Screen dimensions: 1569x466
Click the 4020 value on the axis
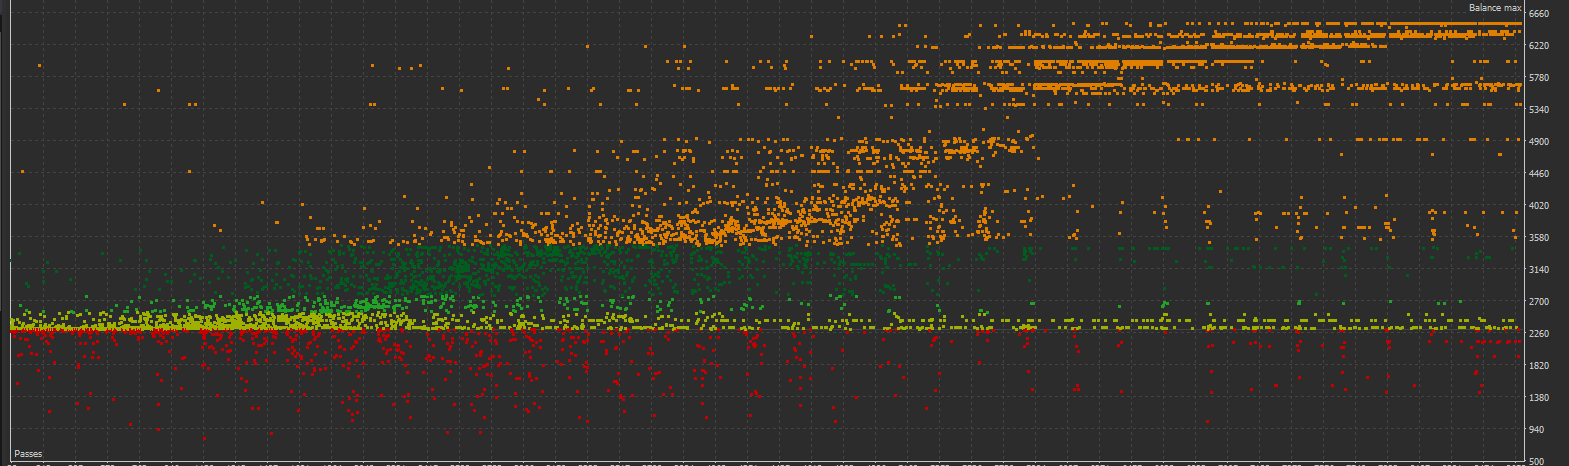pyautogui.click(x=1539, y=206)
